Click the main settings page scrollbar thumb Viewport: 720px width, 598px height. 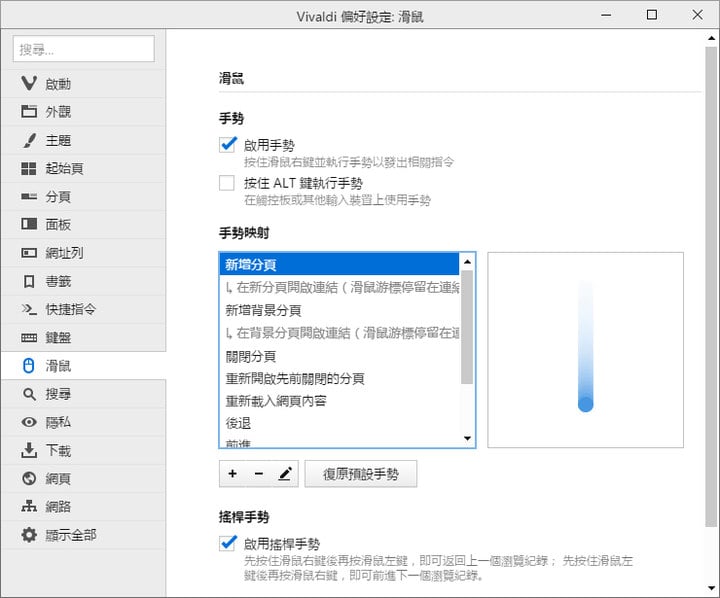(711, 287)
